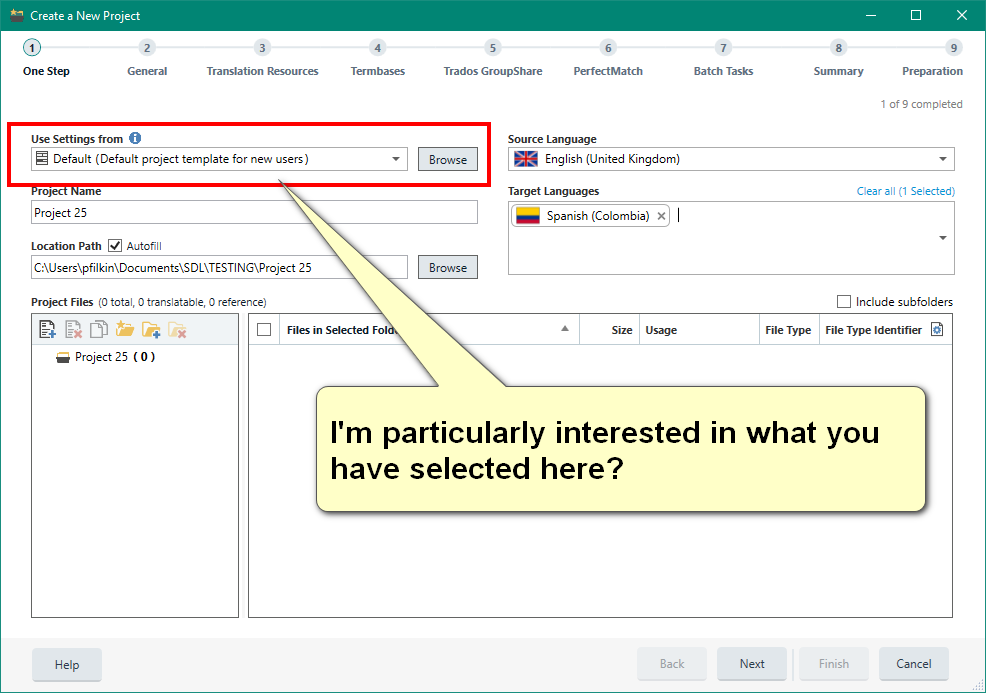
Task: Click the Copy Files icon
Action: point(99,328)
